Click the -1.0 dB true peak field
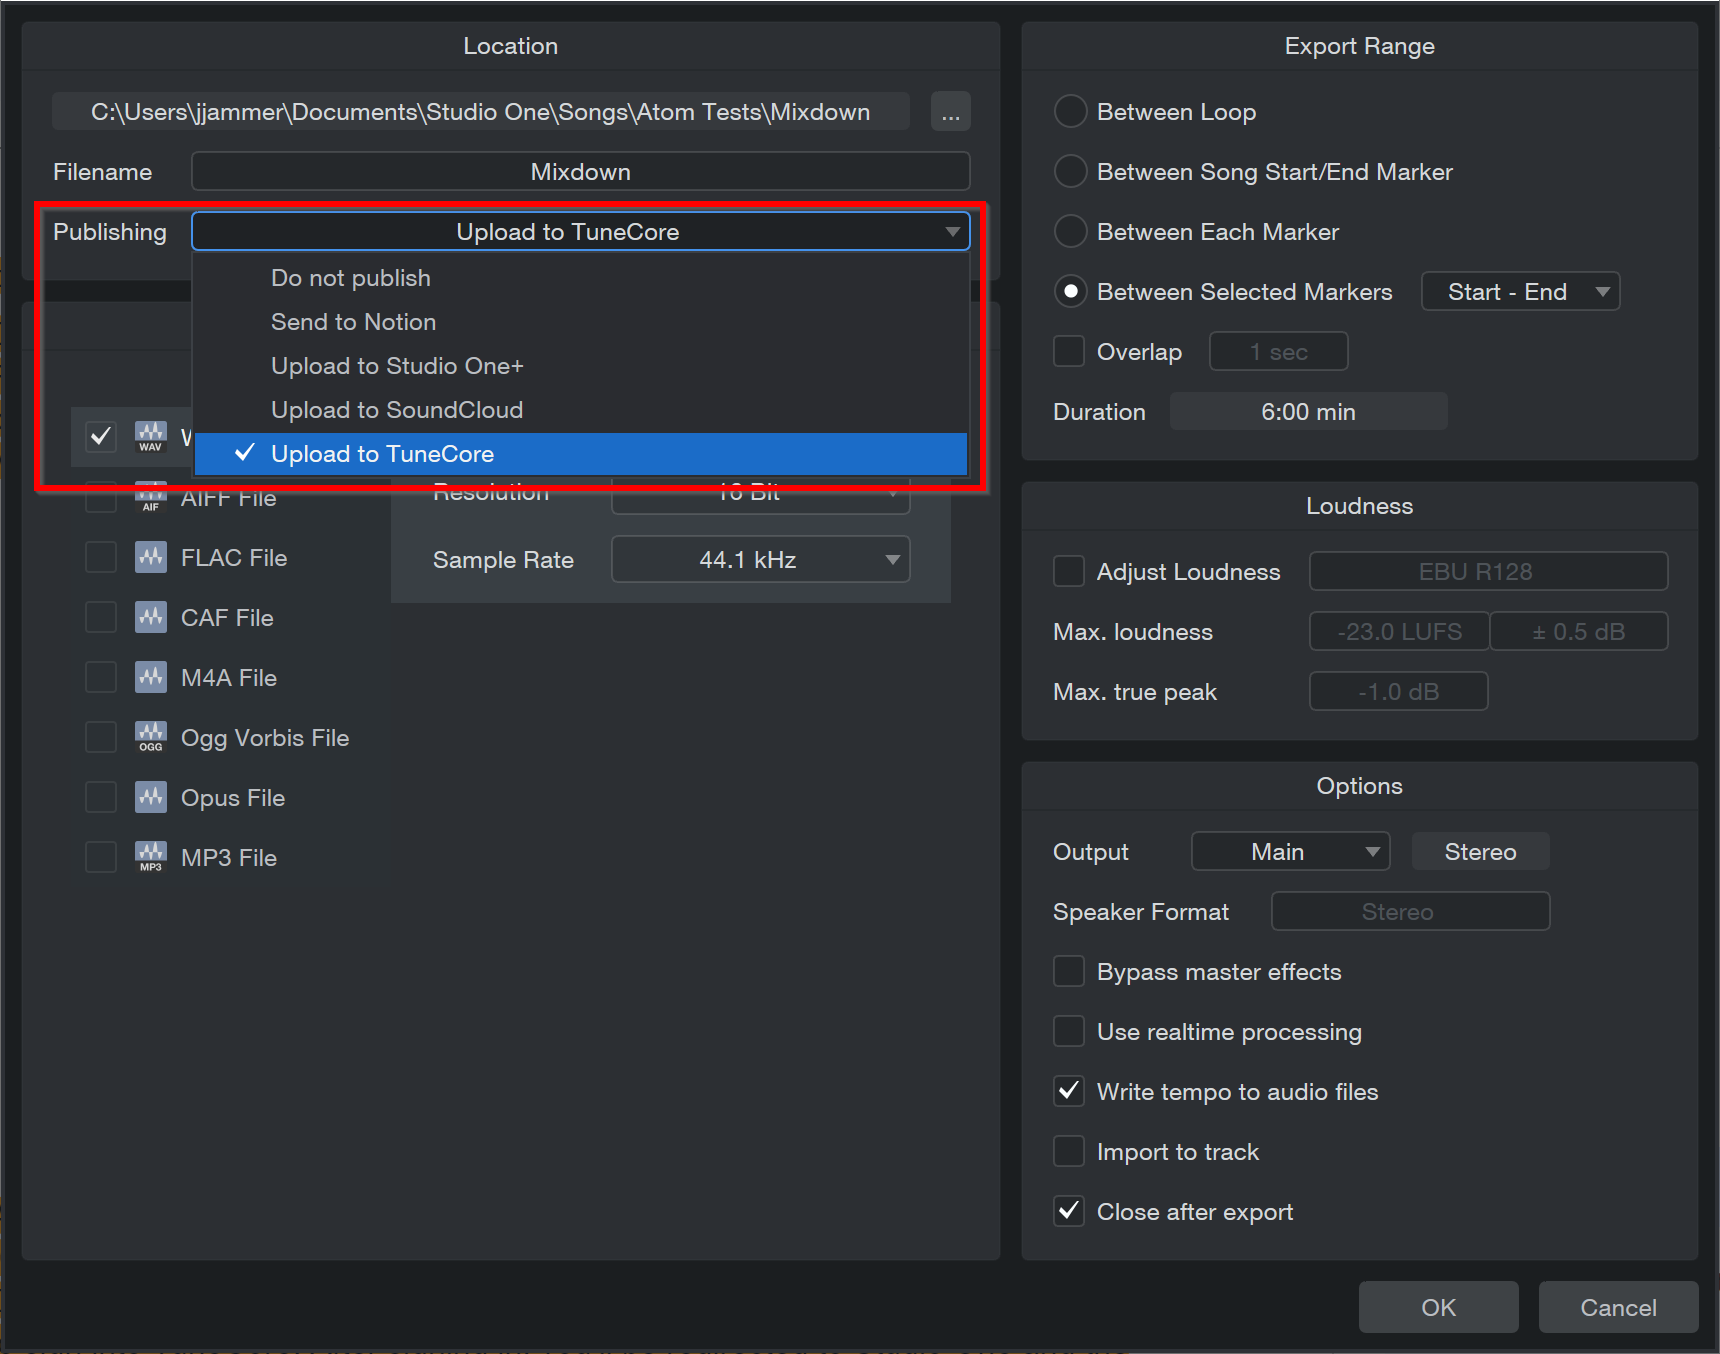The image size is (1720, 1354). pos(1399,691)
